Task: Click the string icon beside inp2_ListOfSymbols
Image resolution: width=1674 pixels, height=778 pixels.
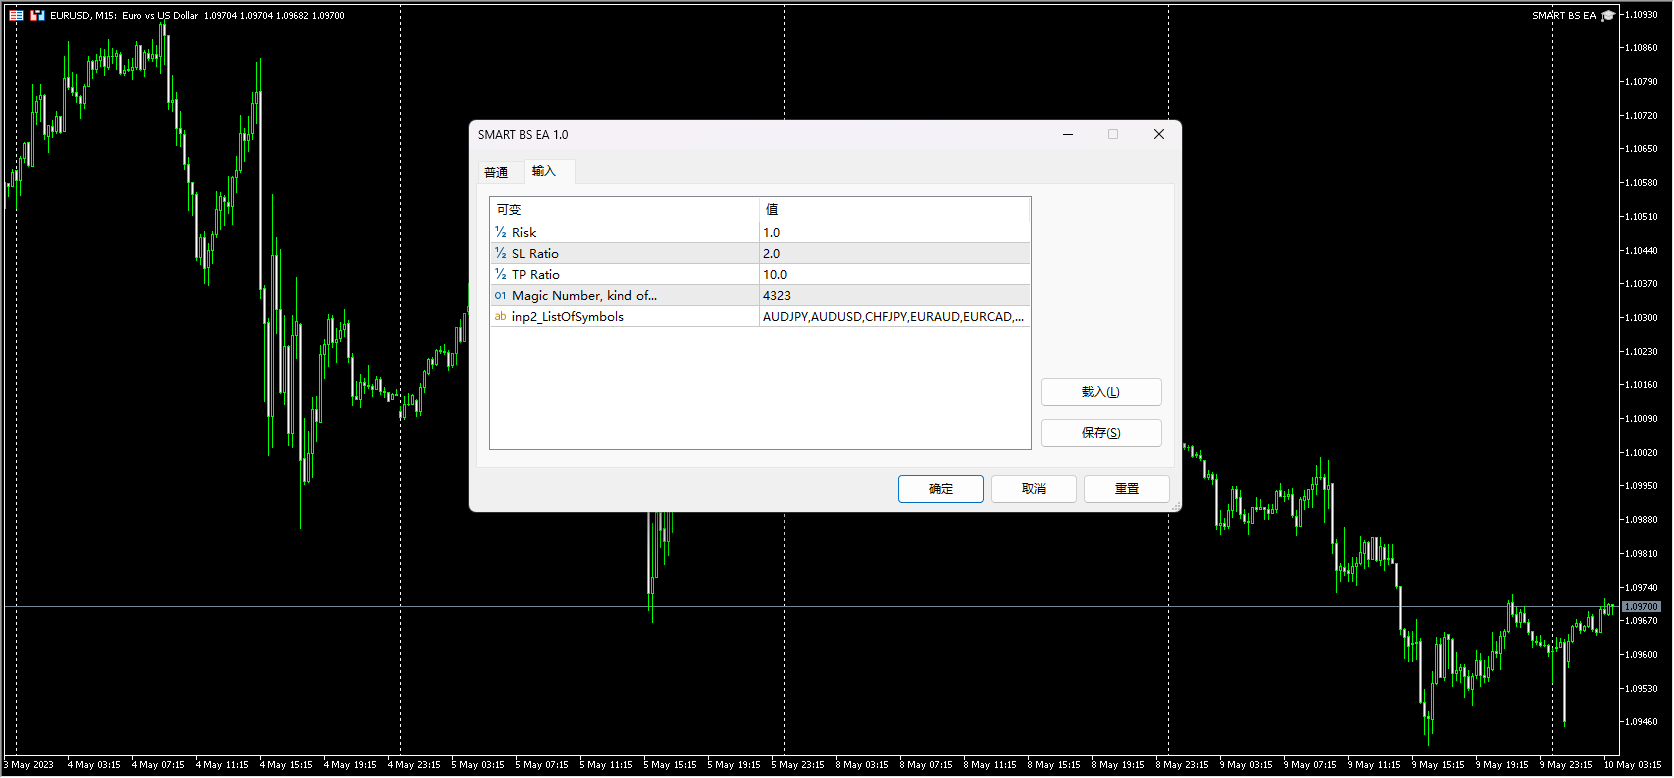Action: pos(500,316)
